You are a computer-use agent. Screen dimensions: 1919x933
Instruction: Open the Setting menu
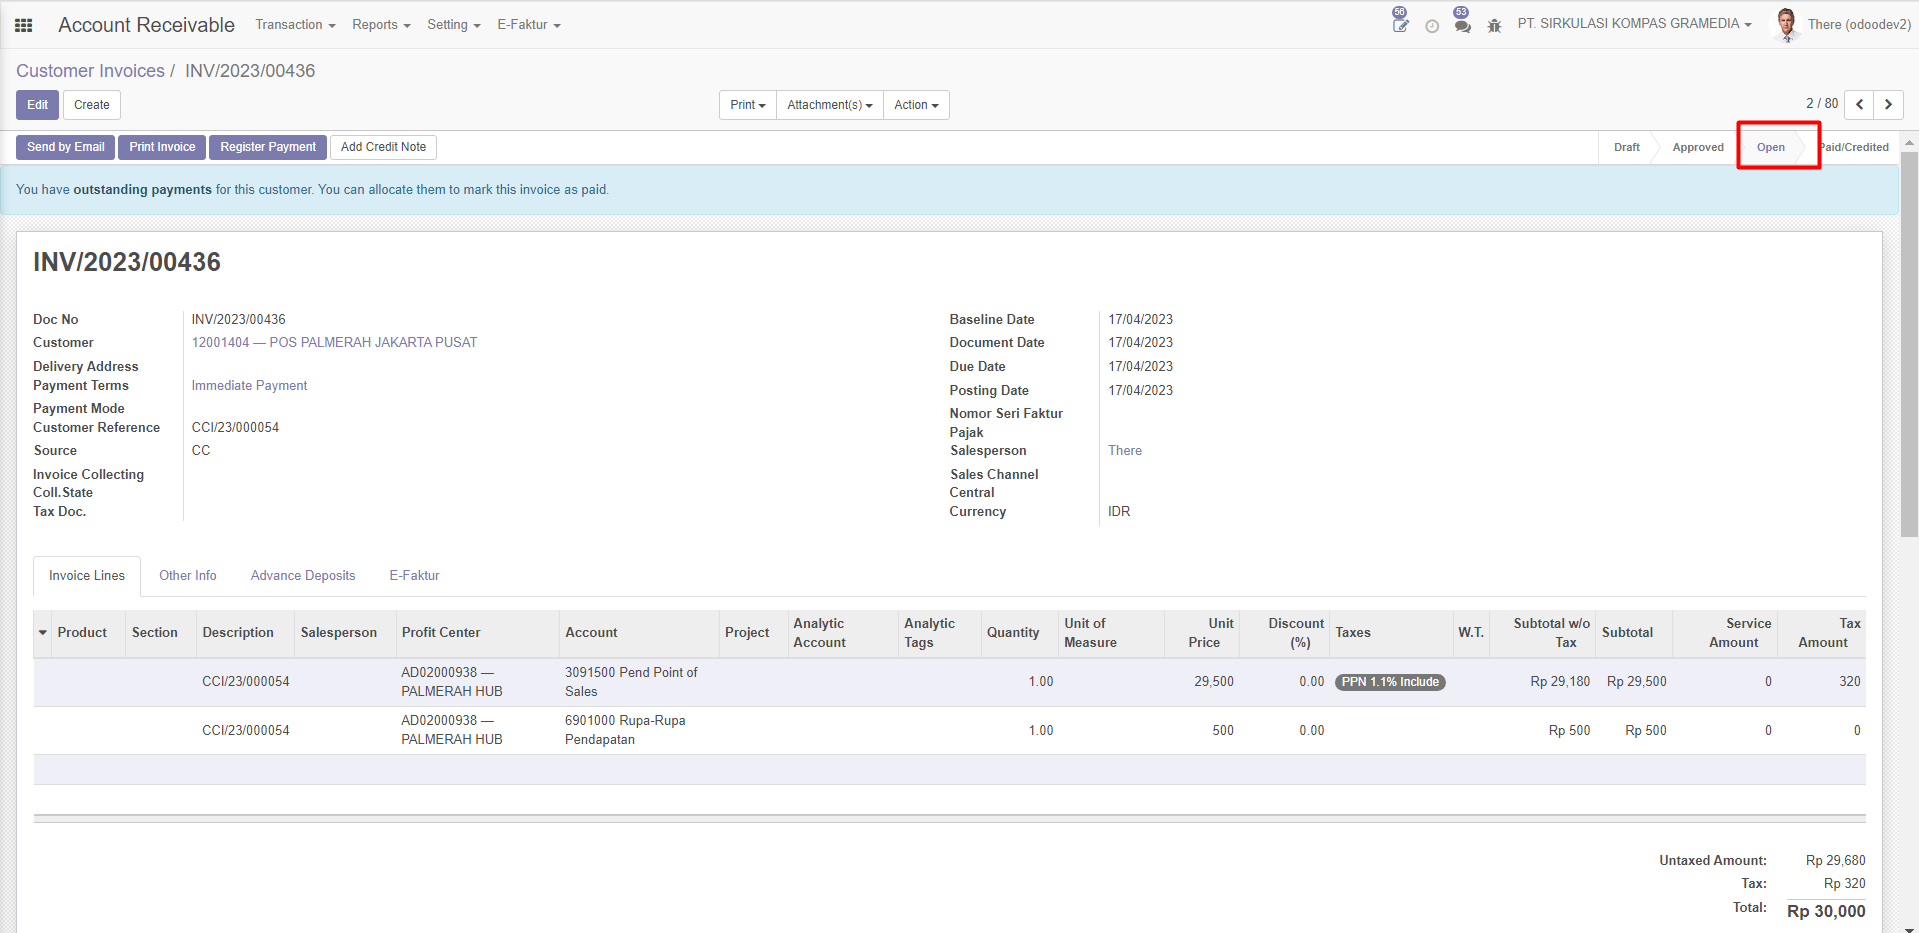coord(454,25)
